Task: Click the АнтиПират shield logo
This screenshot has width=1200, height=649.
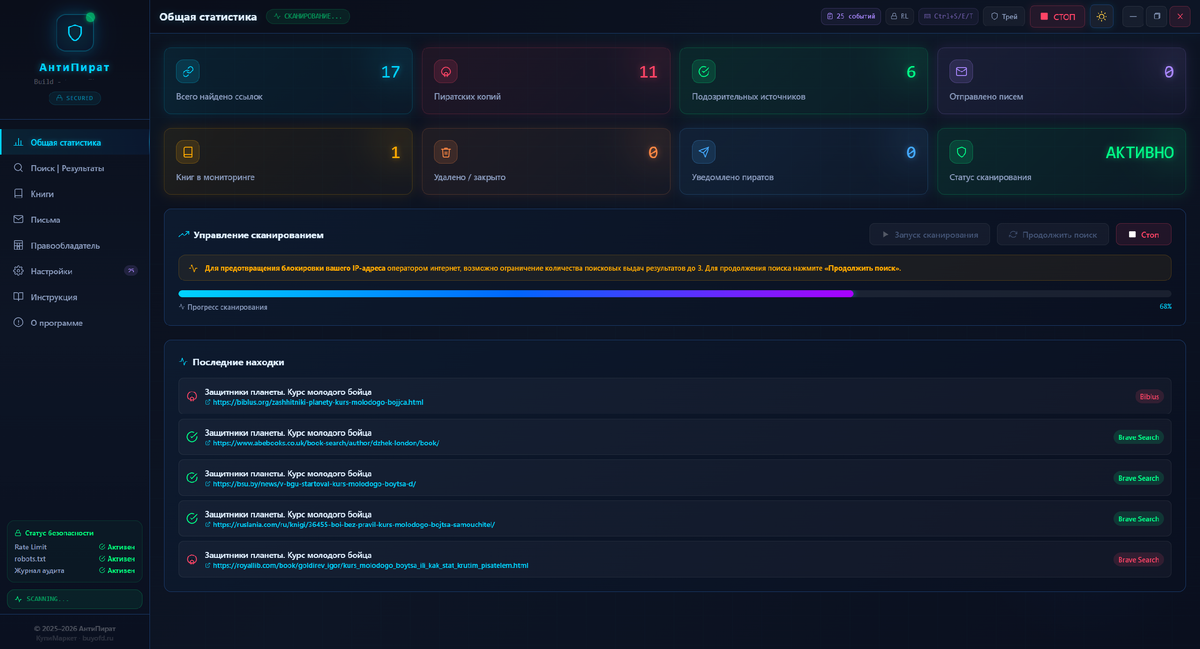Action: coord(74,31)
